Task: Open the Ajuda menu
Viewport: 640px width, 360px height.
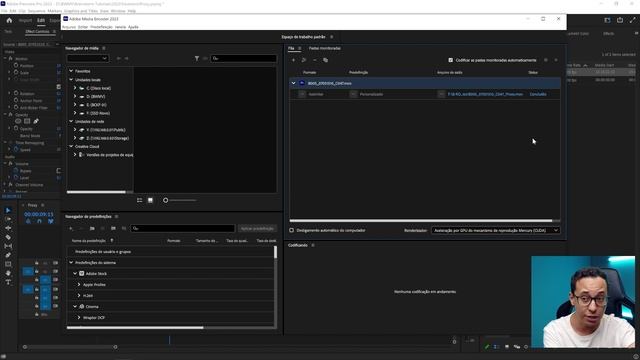Action: [133, 27]
